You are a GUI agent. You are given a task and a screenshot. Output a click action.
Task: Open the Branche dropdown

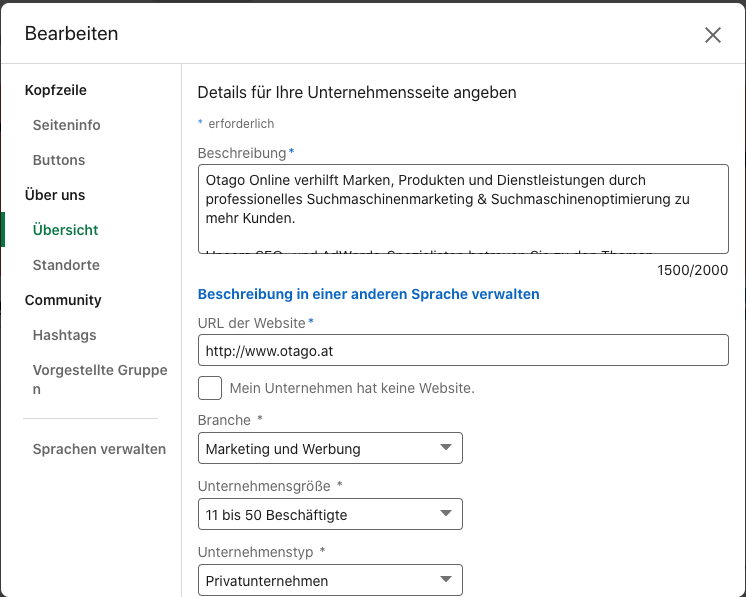pyautogui.click(x=330, y=448)
